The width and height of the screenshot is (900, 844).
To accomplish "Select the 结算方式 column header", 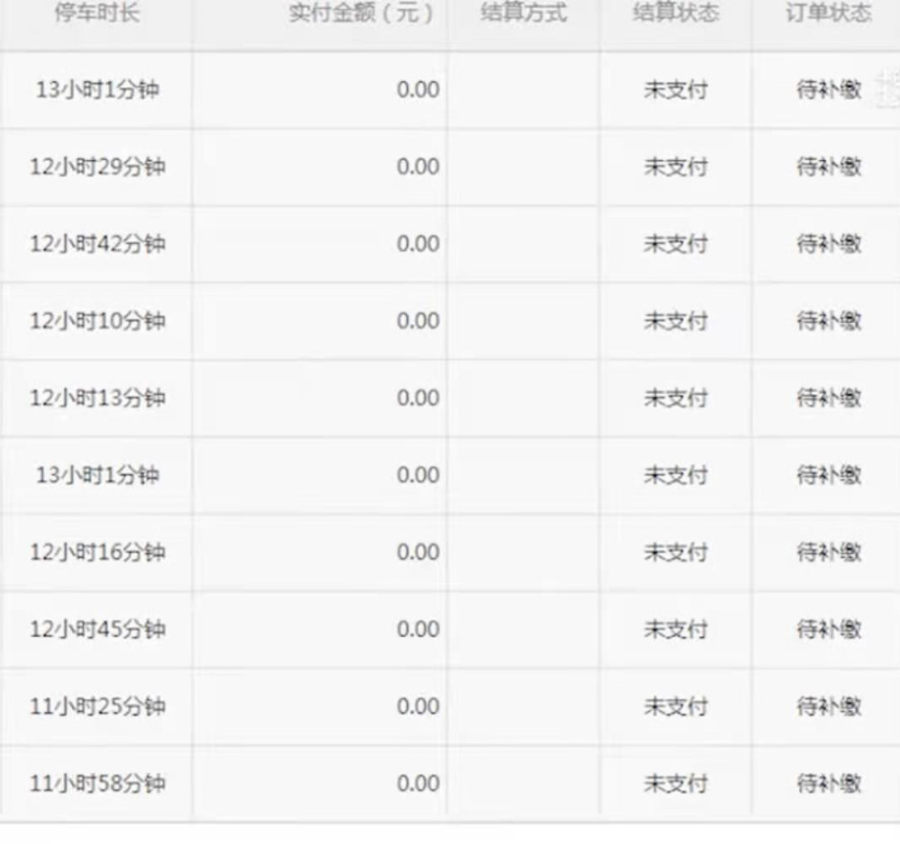I will click(524, 13).
